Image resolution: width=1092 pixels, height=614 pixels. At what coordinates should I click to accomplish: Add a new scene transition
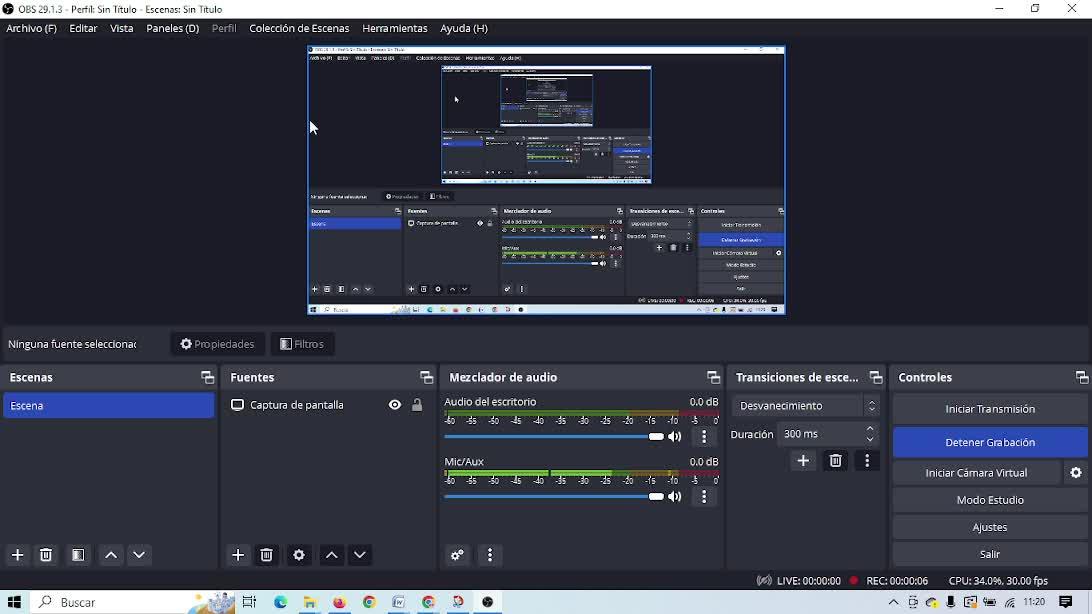tap(803, 461)
